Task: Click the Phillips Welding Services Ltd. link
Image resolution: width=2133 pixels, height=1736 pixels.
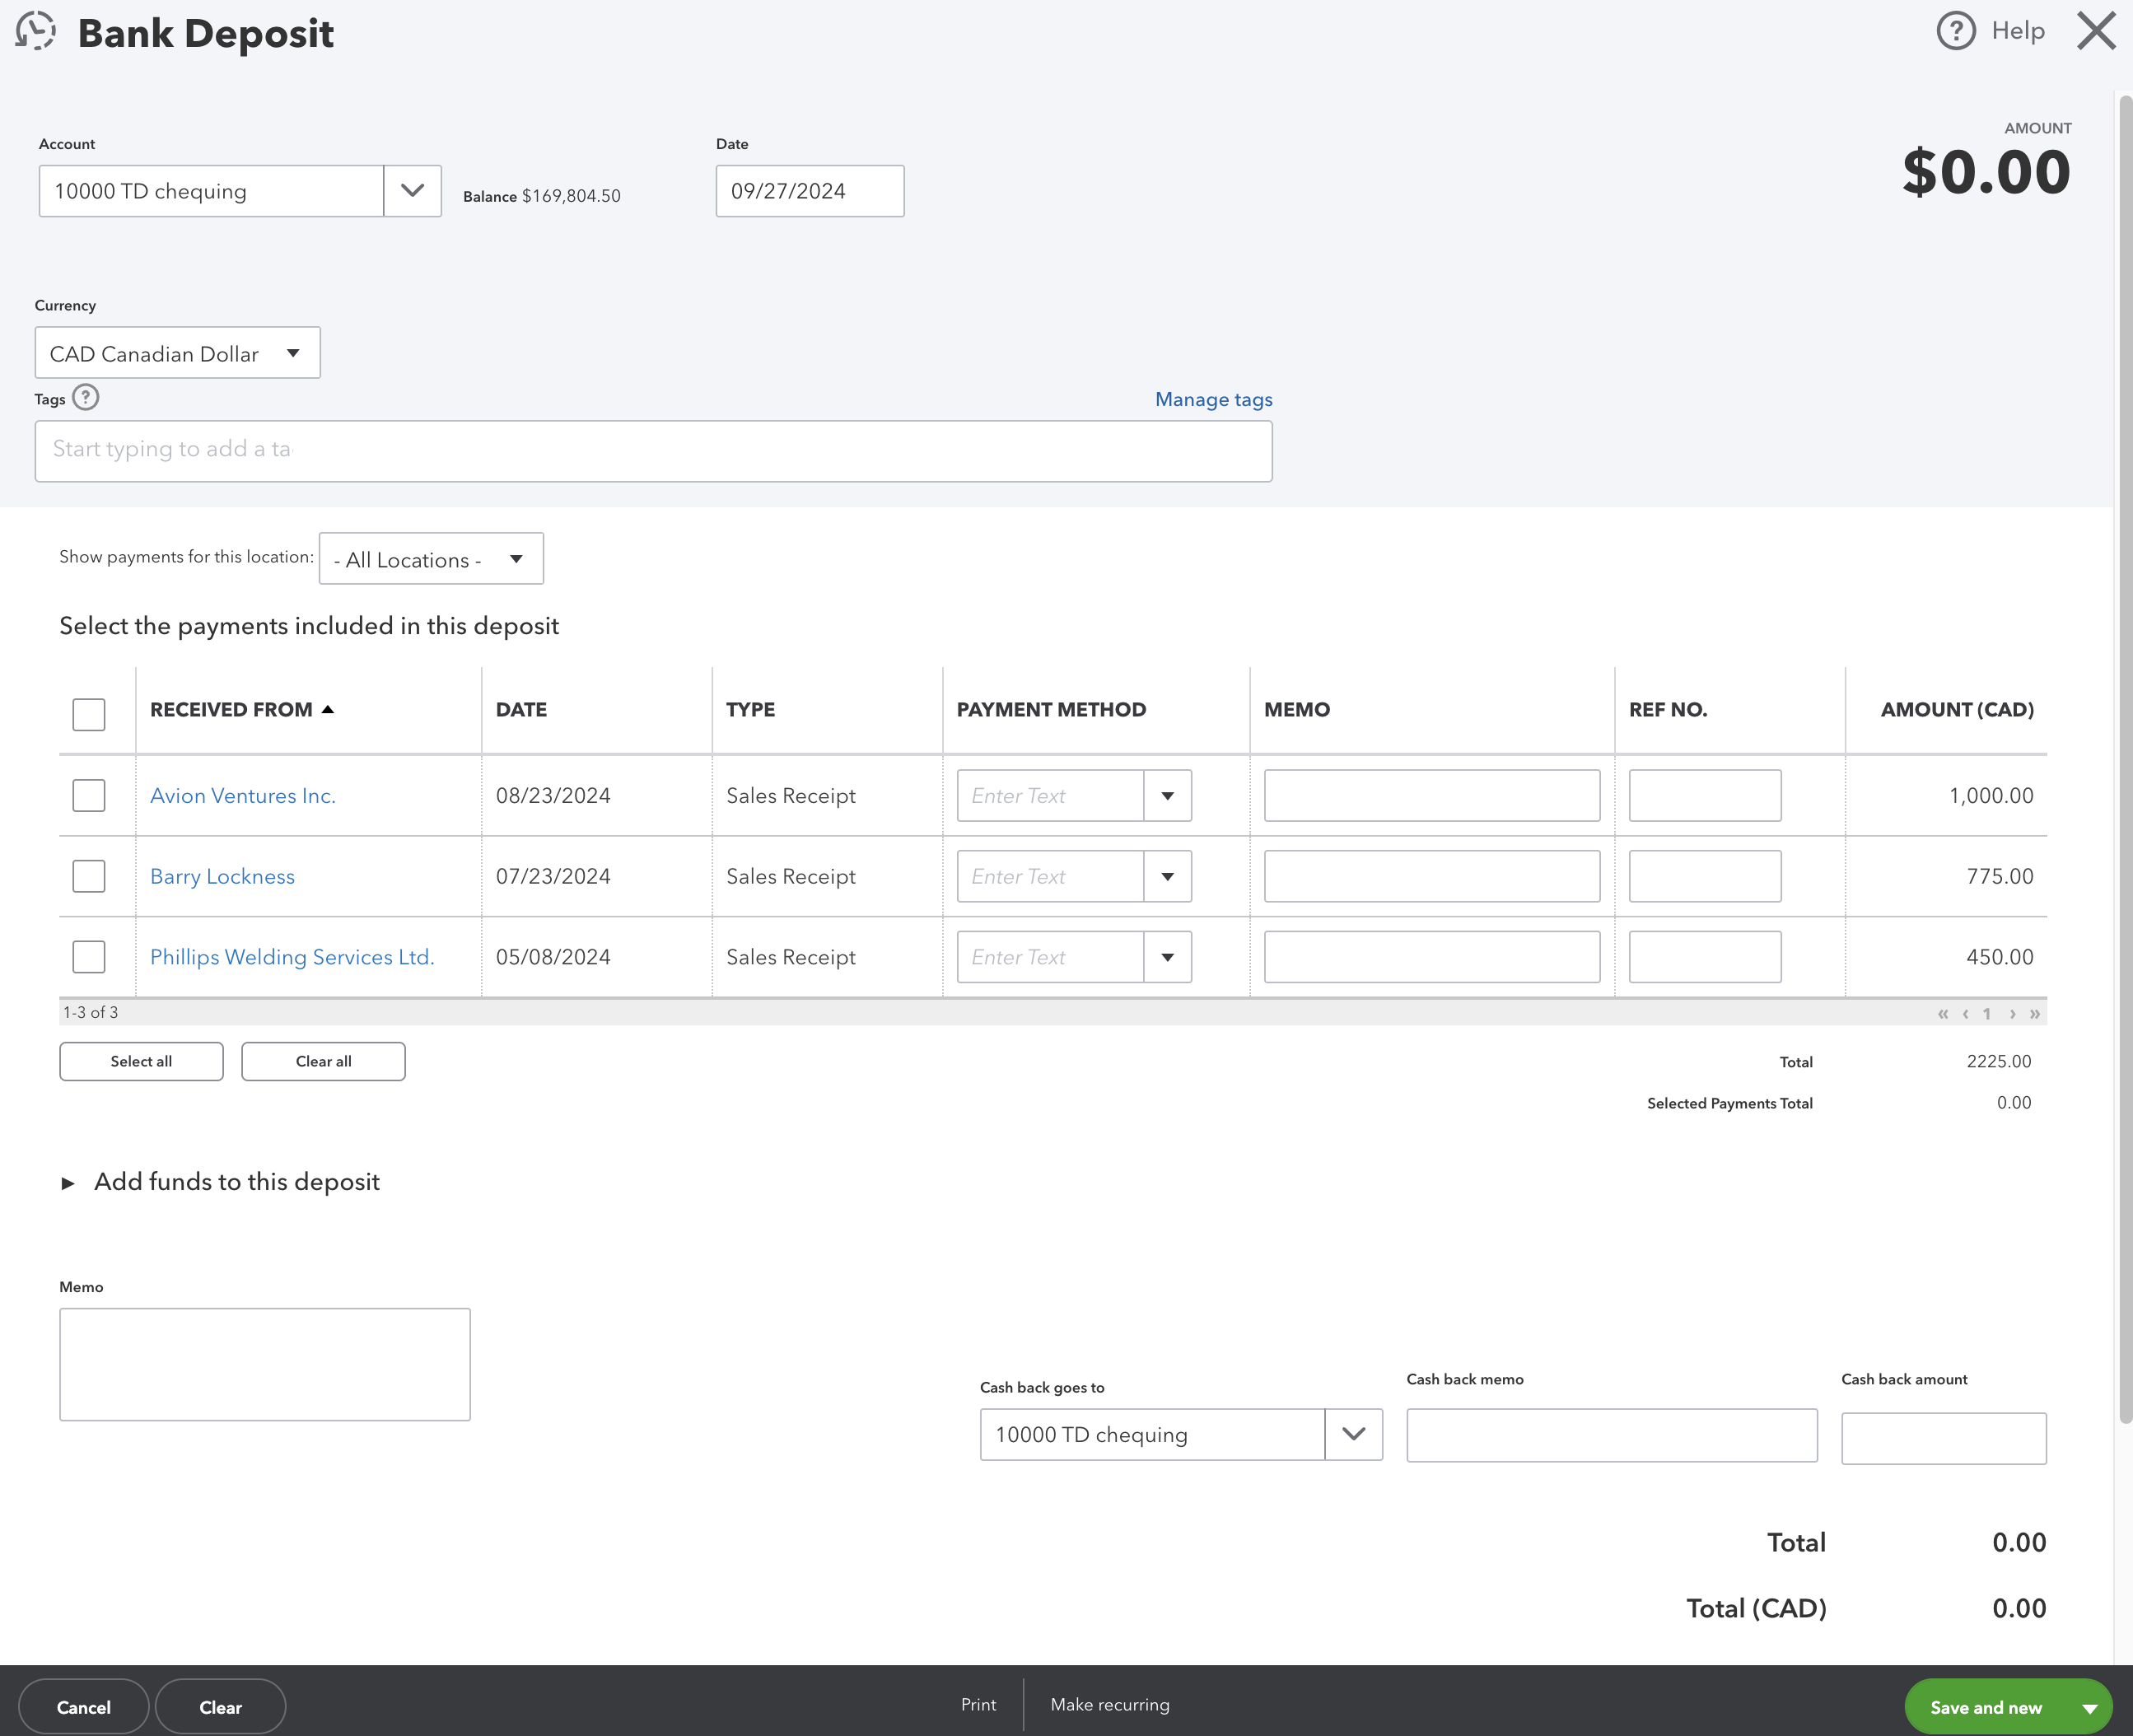Action: point(291,954)
